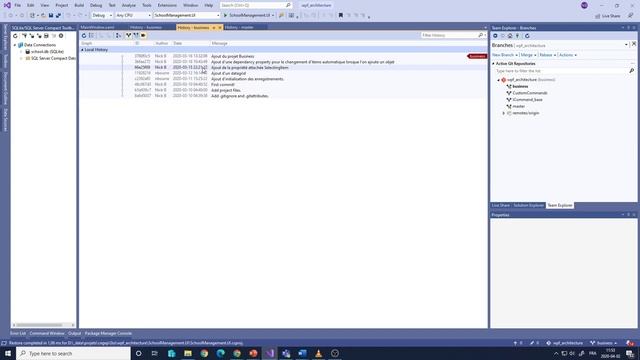Open the Build menu

point(79,5)
